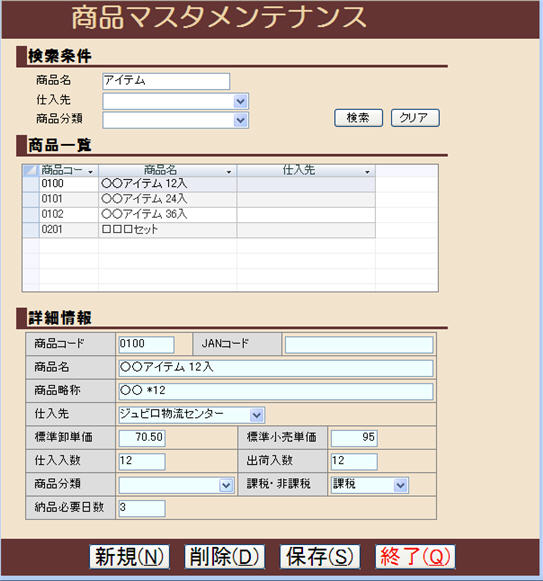
Task: Click the 商品名 detail field ○○アイテム 12入
Action: tap(276, 368)
